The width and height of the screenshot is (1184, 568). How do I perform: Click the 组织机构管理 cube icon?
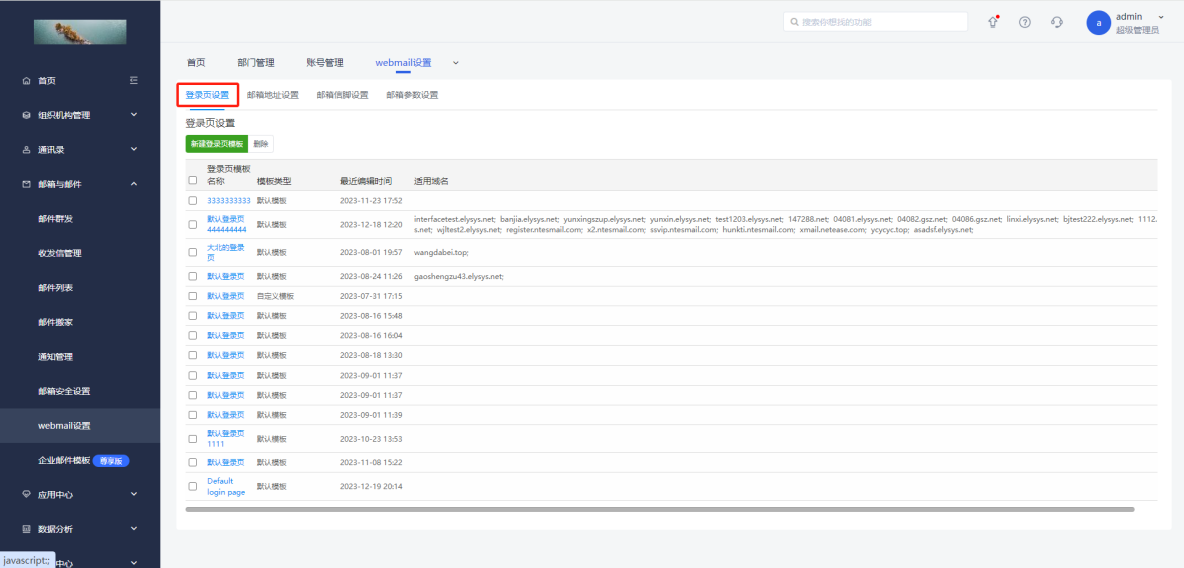(x=27, y=116)
